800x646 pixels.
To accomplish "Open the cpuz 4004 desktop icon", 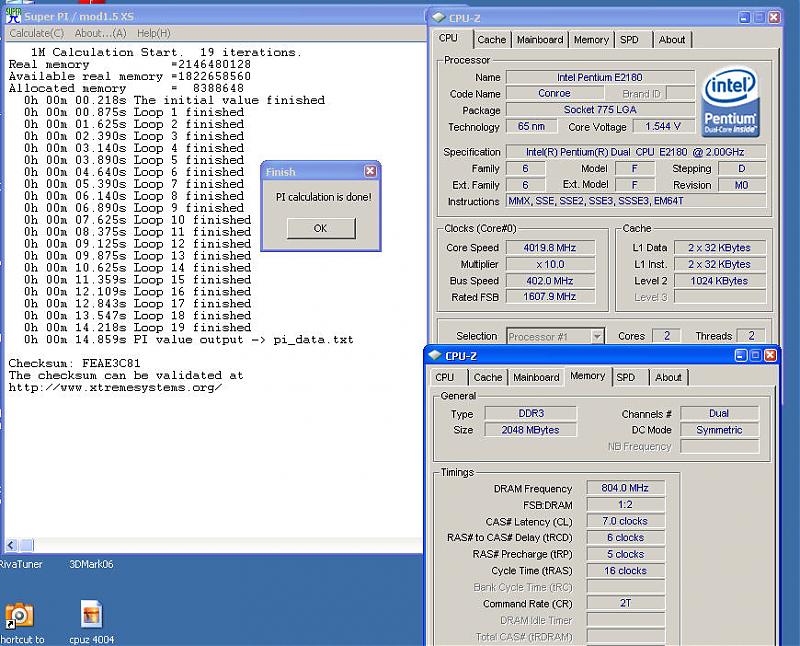I will tap(91, 617).
